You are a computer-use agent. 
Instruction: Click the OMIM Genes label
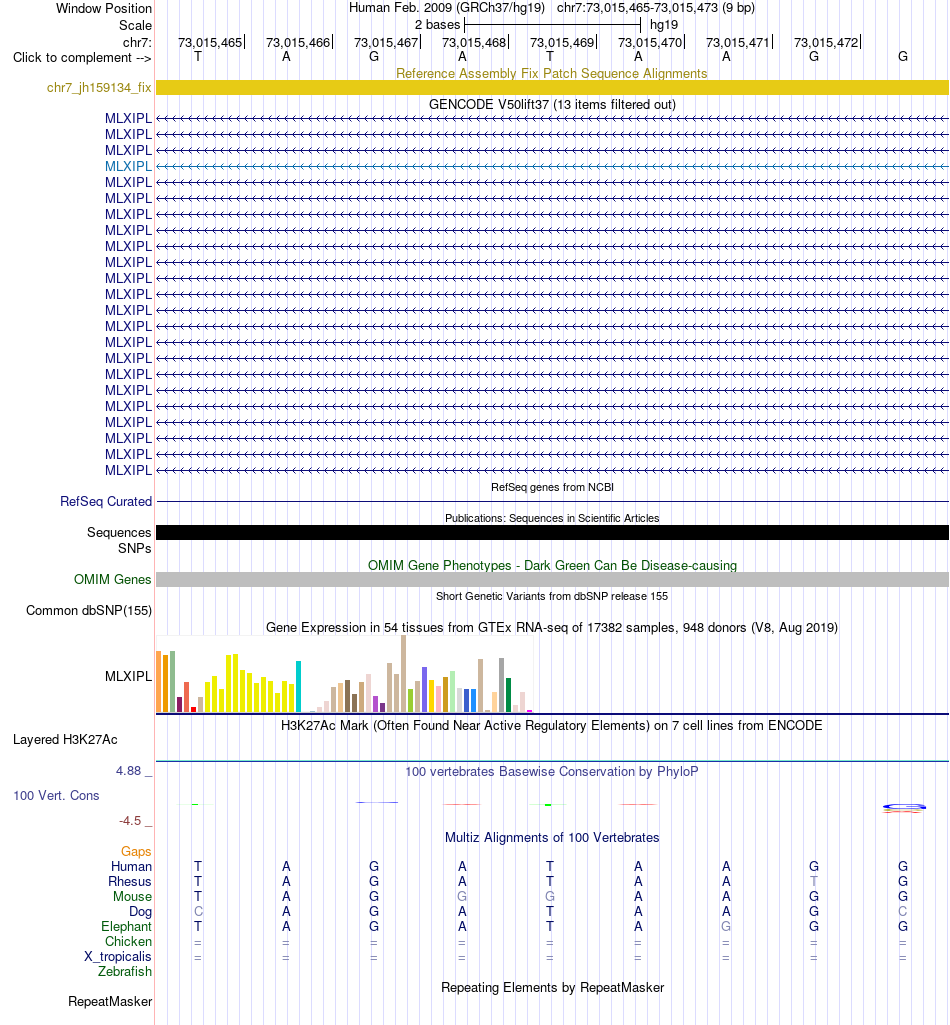point(112,579)
